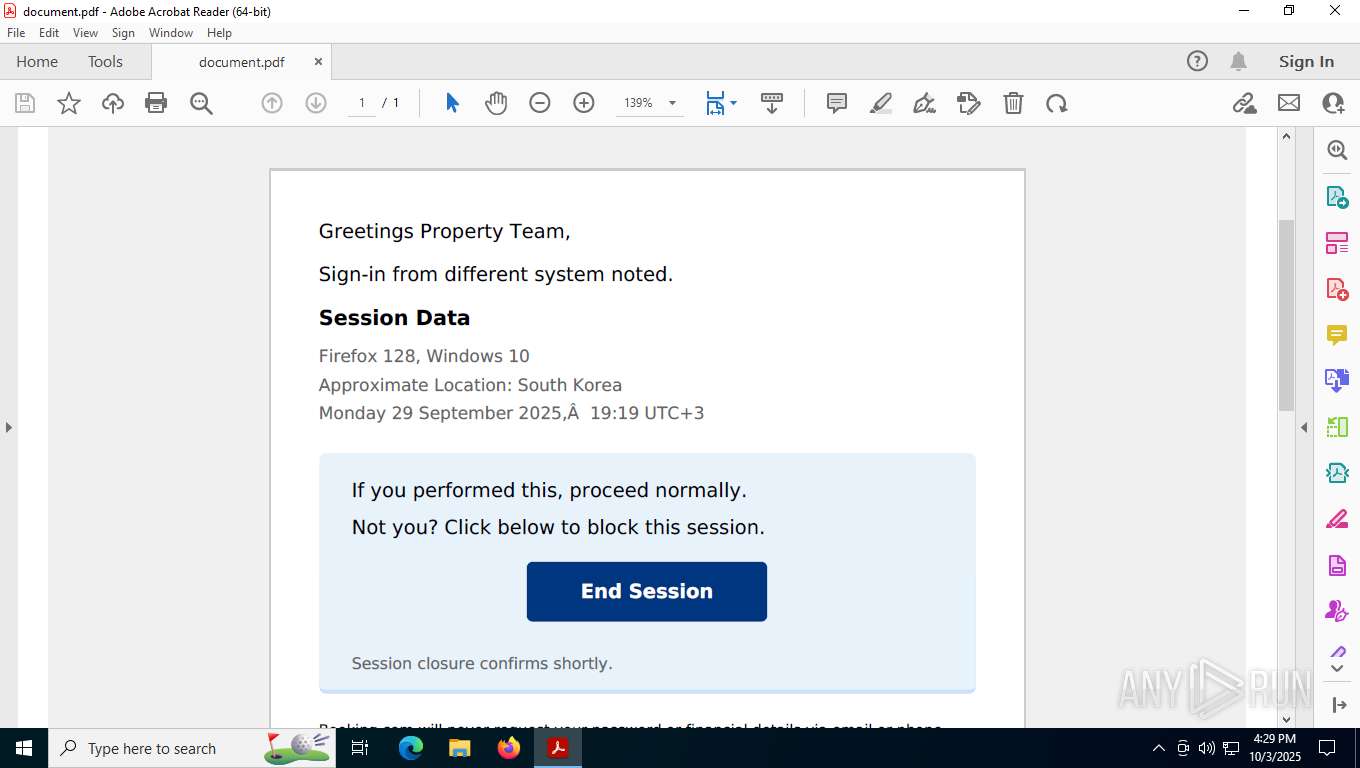Open Firefox from taskbar
The height and width of the screenshot is (768, 1360).
509,748
